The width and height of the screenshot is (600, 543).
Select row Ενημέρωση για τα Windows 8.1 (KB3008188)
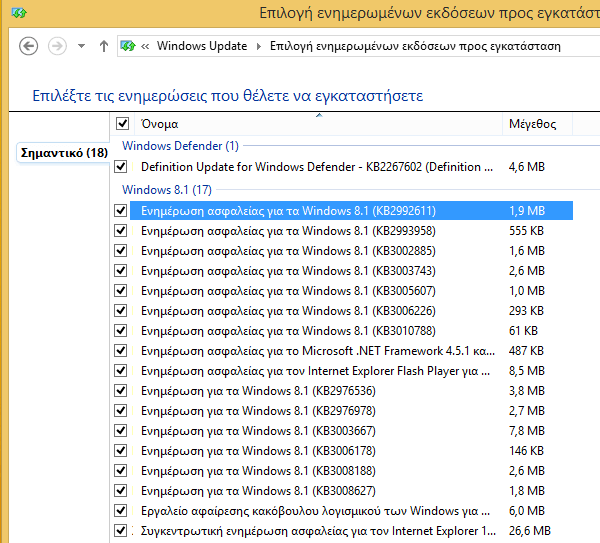[x=351, y=471]
